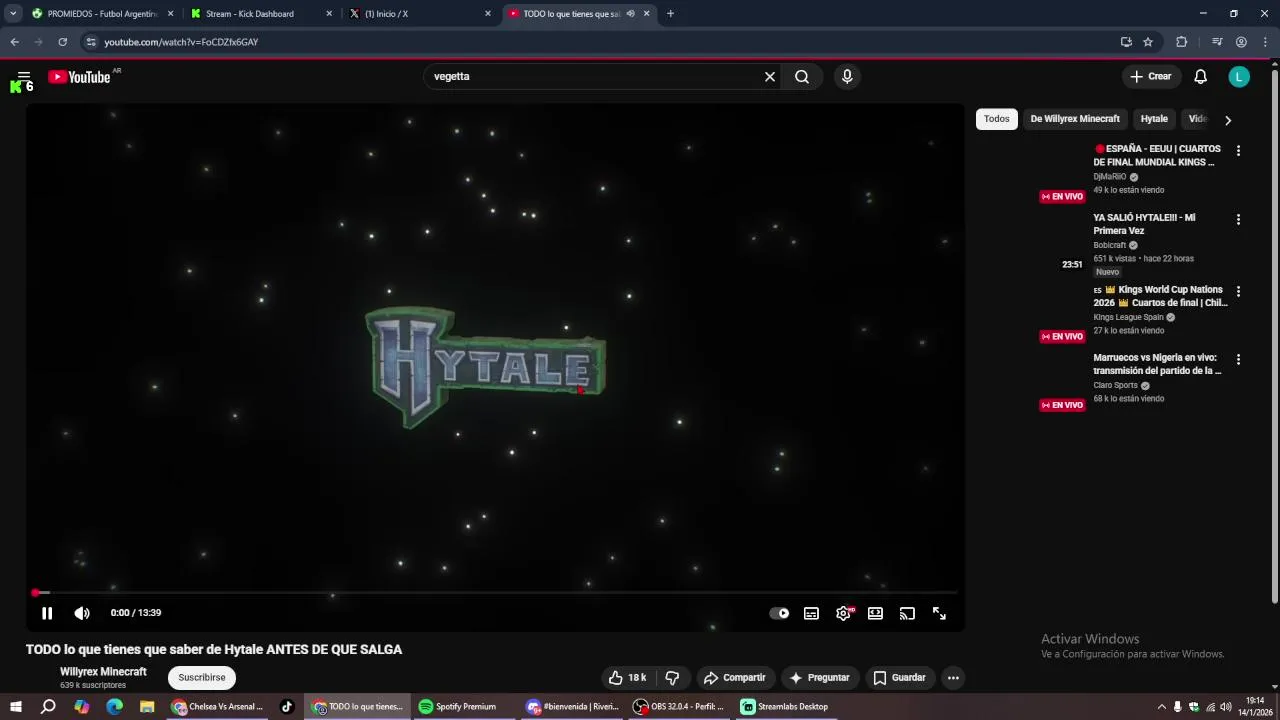The image size is (1280, 720).
Task: Dislike the video with thumbs down
Action: tap(672, 677)
